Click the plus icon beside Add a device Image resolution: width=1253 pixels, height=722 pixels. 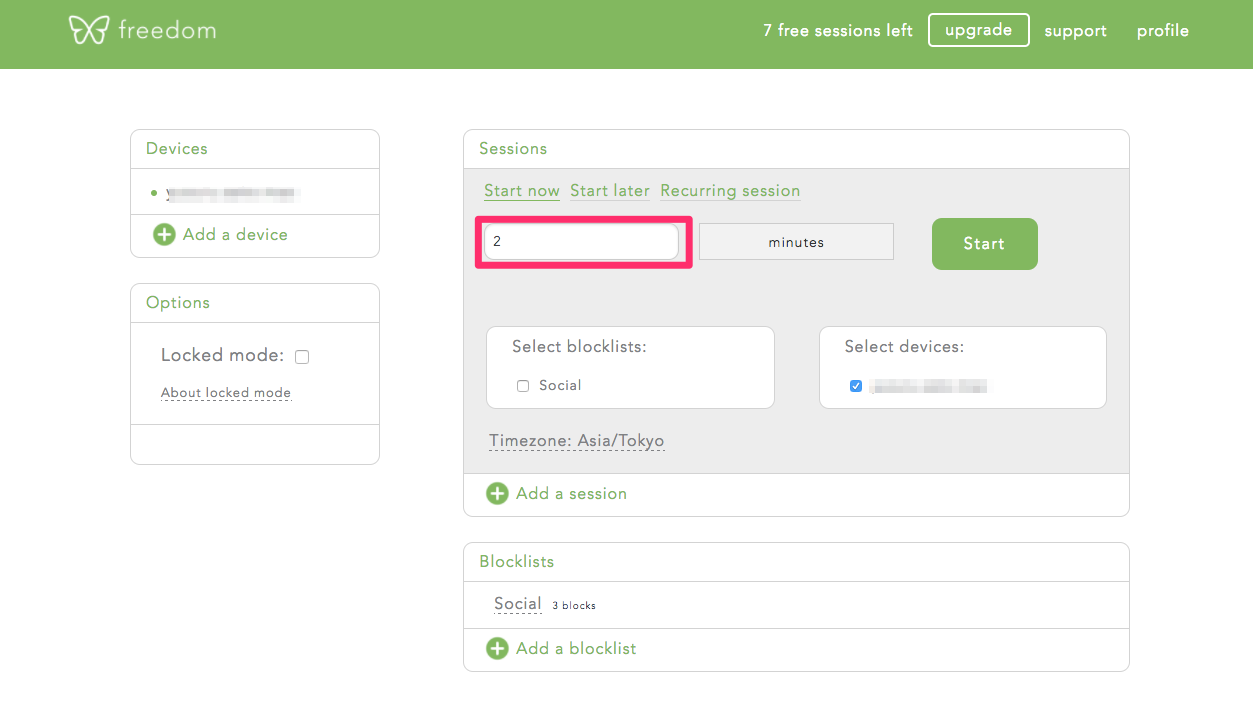[x=163, y=235]
